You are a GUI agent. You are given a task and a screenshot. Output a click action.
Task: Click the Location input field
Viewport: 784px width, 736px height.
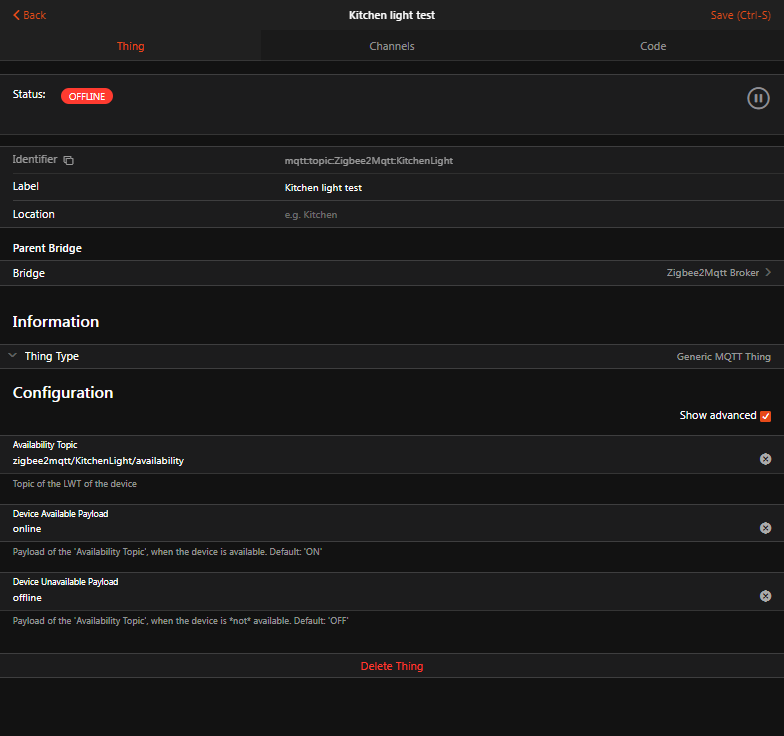pyautogui.click(x=400, y=215)
